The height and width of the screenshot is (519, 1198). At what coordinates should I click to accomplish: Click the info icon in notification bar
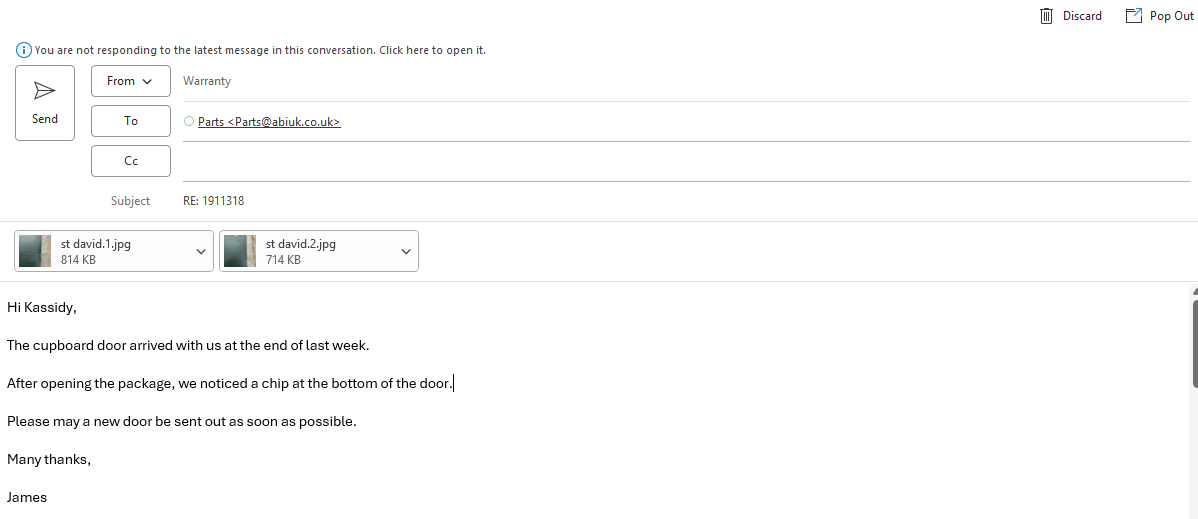point(23,50)
